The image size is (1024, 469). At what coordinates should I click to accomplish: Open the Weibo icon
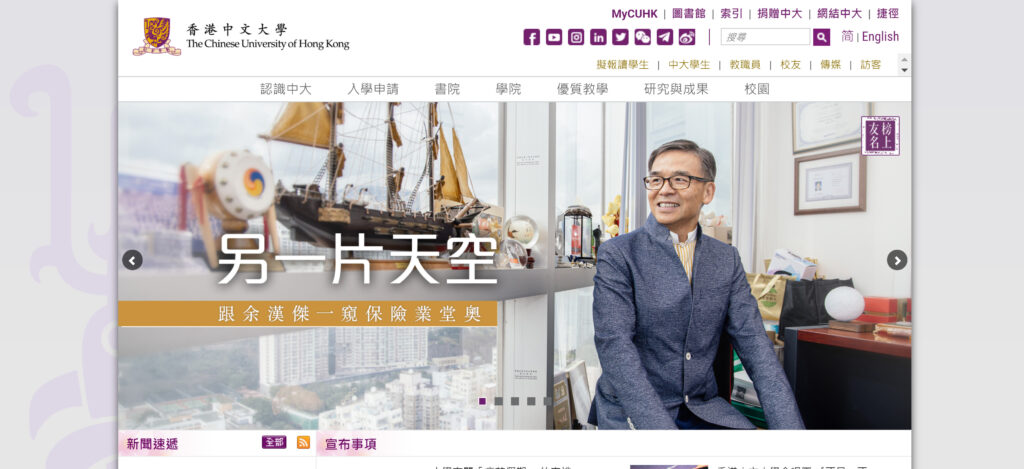(687, 37)
